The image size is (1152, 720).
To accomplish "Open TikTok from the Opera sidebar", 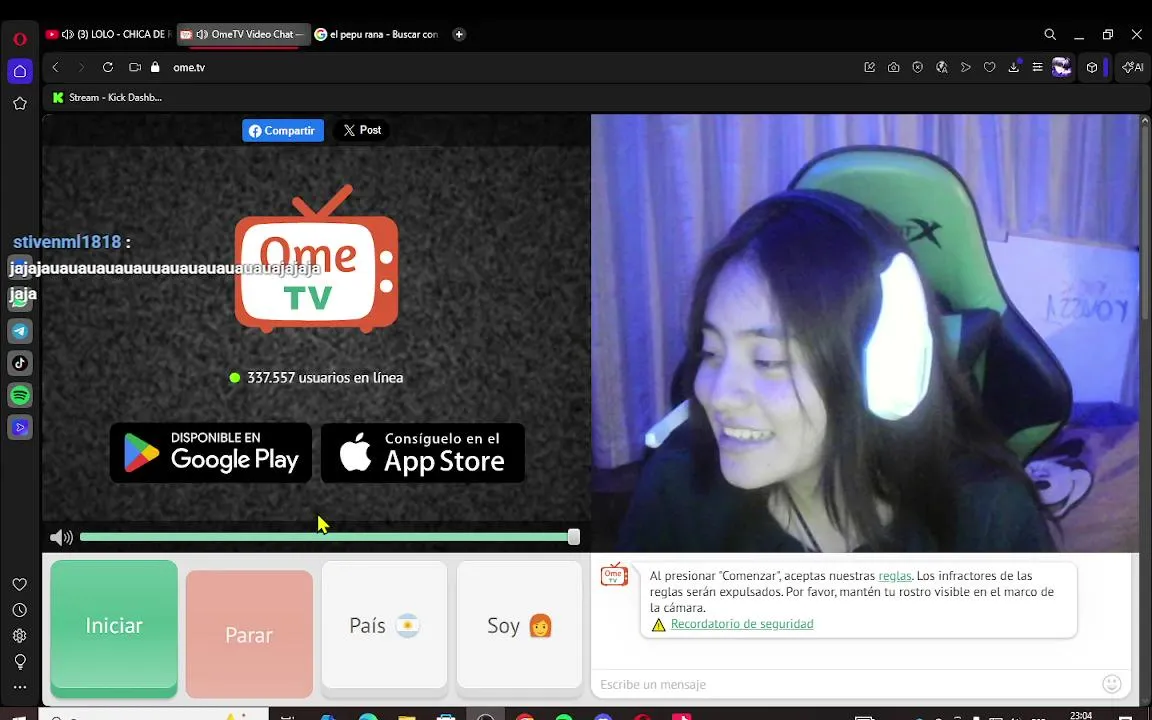I will click(20, 363).
